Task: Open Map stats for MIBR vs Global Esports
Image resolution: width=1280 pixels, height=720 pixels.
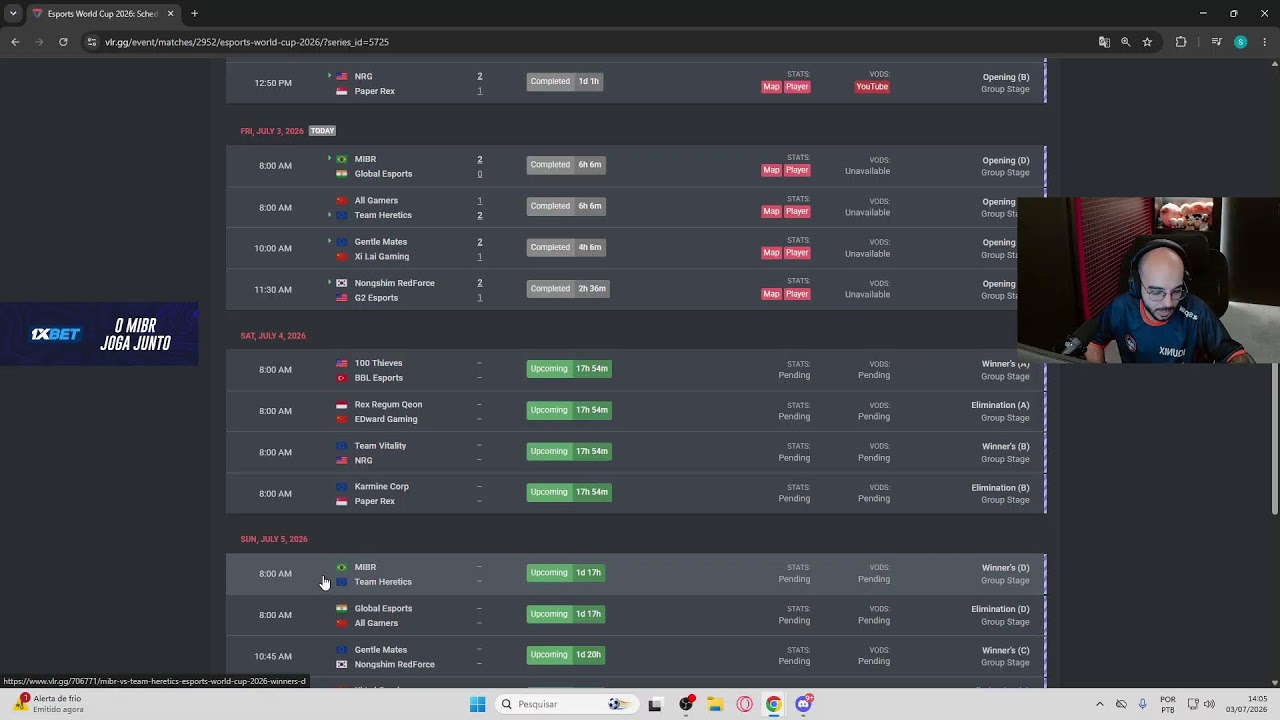Action: coord(771,170)
